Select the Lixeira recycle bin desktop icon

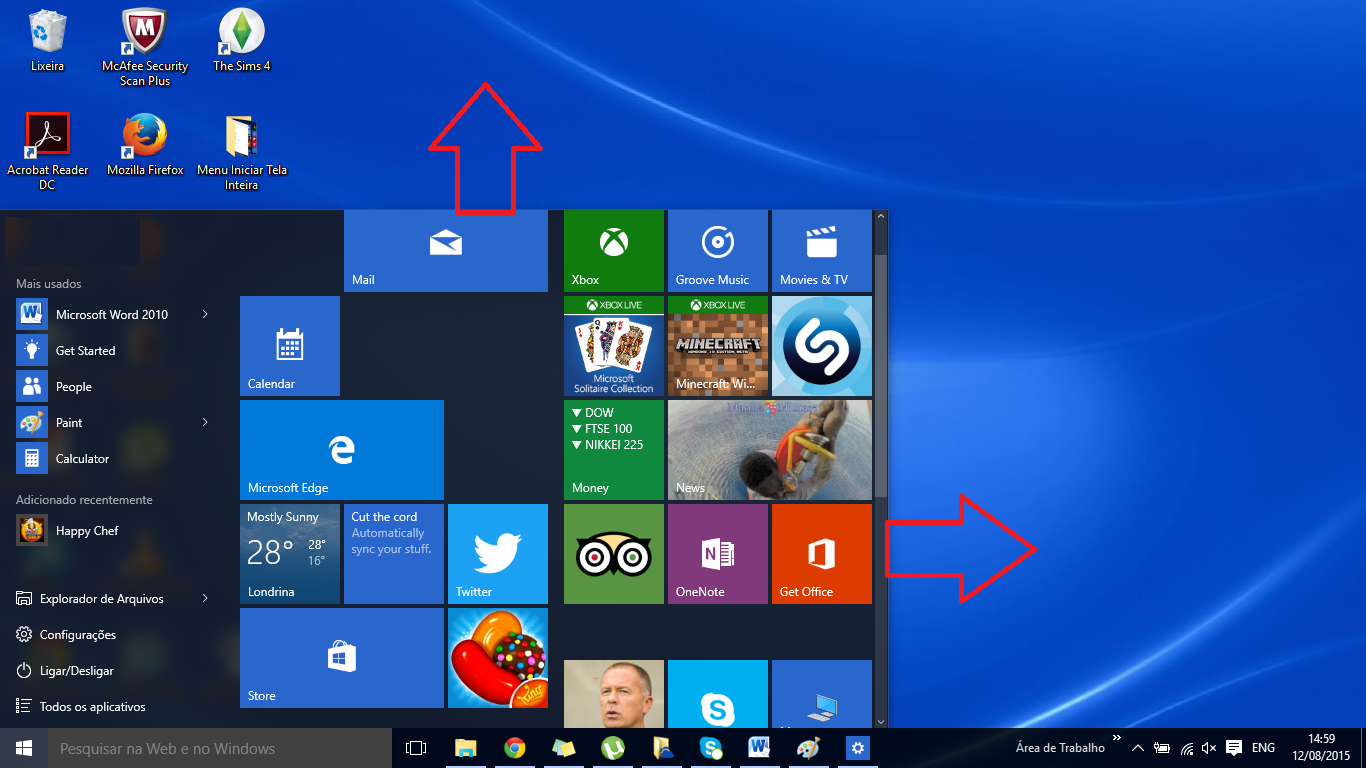click(47, 41)
